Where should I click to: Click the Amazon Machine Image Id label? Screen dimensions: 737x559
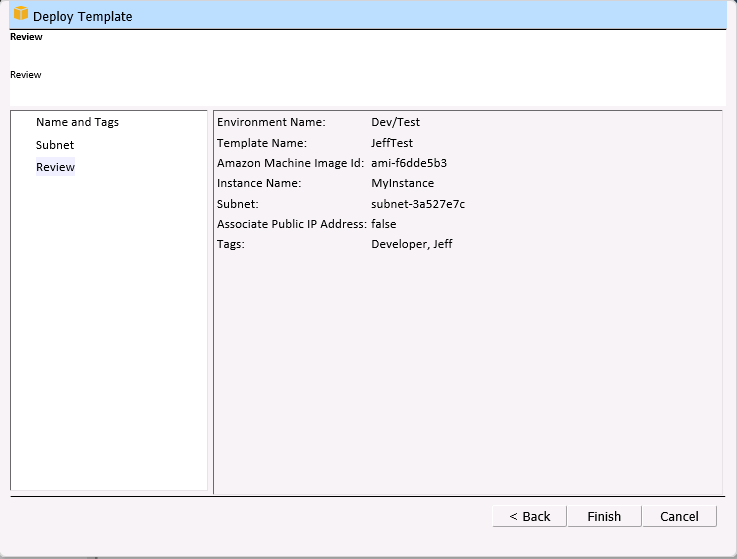coord(290,163)
